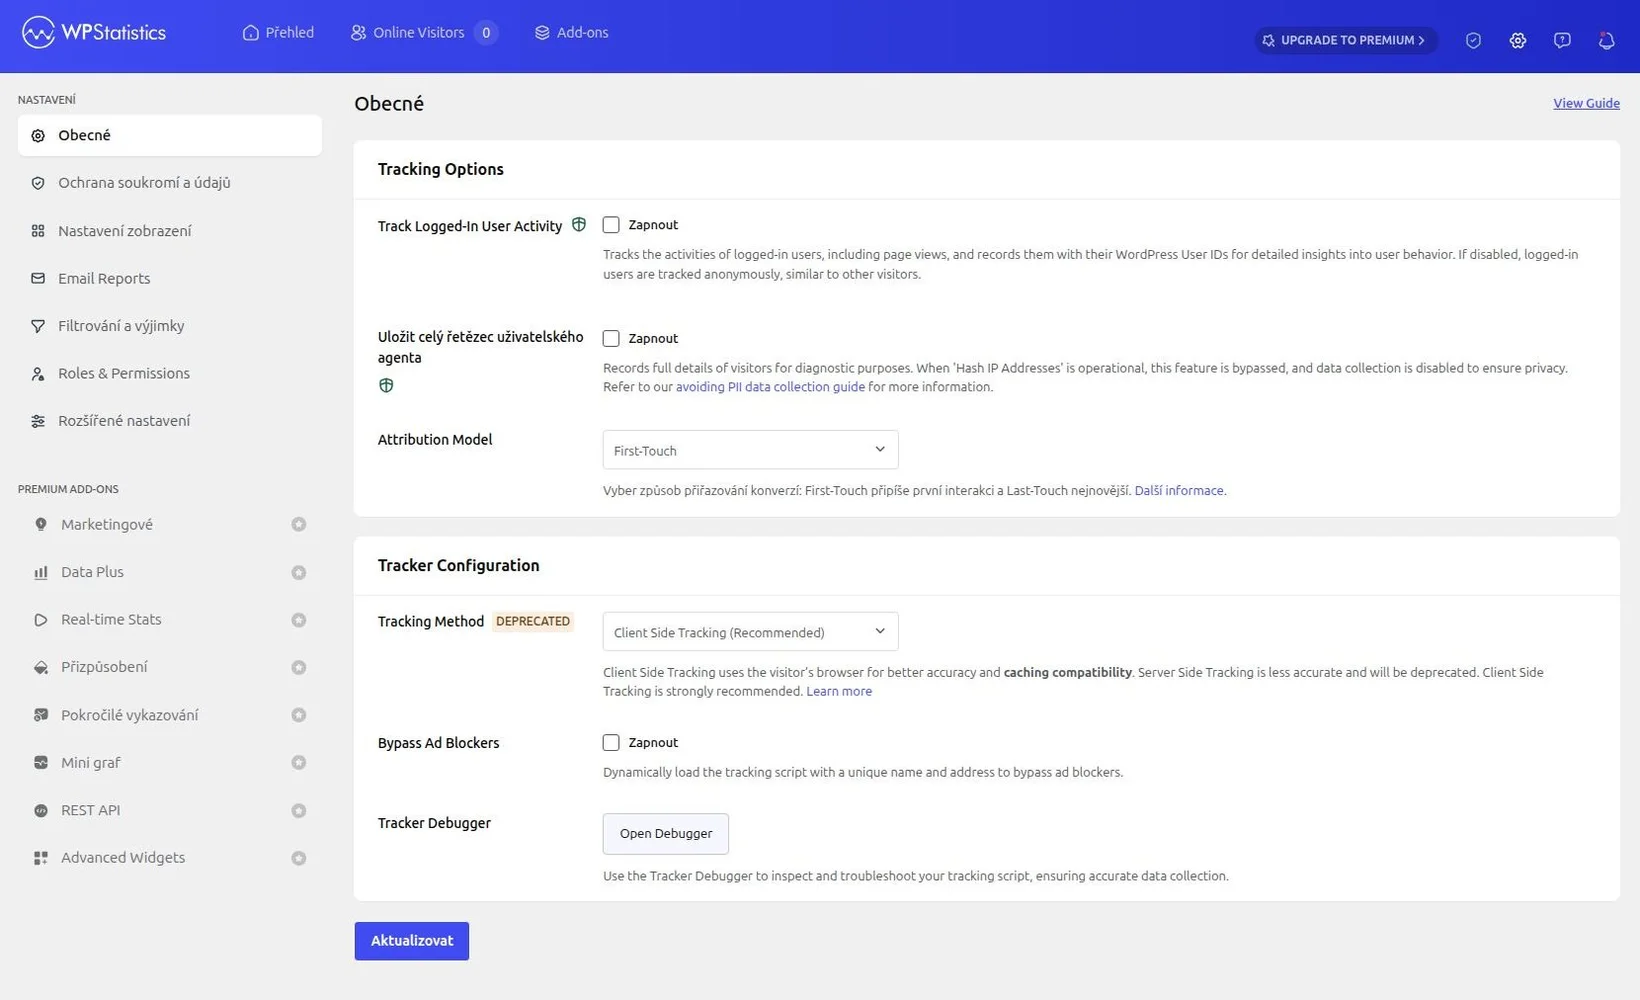The width and height of the screenshot is (1640, 1000).
Task: Open the Add-ons page
Action: click(571, 32)
